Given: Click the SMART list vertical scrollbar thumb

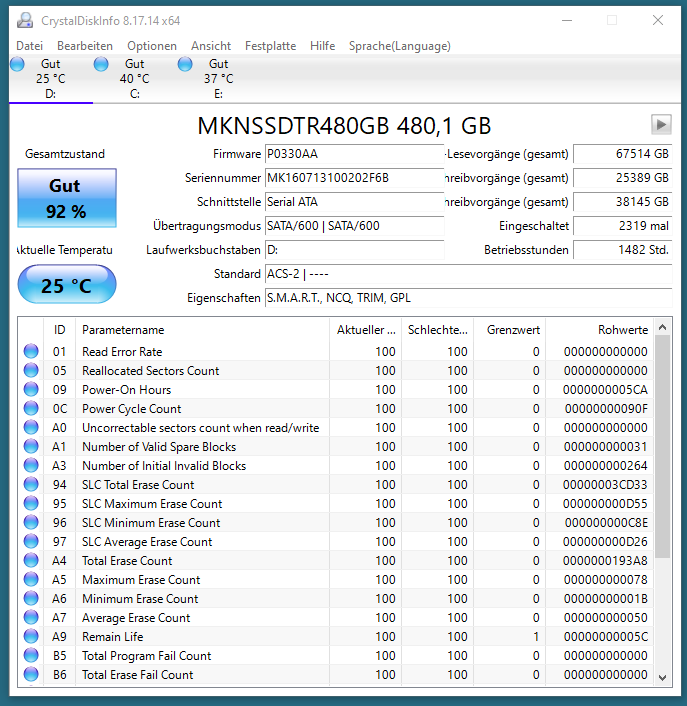Looking at the screenshot, I should (662, 447).
